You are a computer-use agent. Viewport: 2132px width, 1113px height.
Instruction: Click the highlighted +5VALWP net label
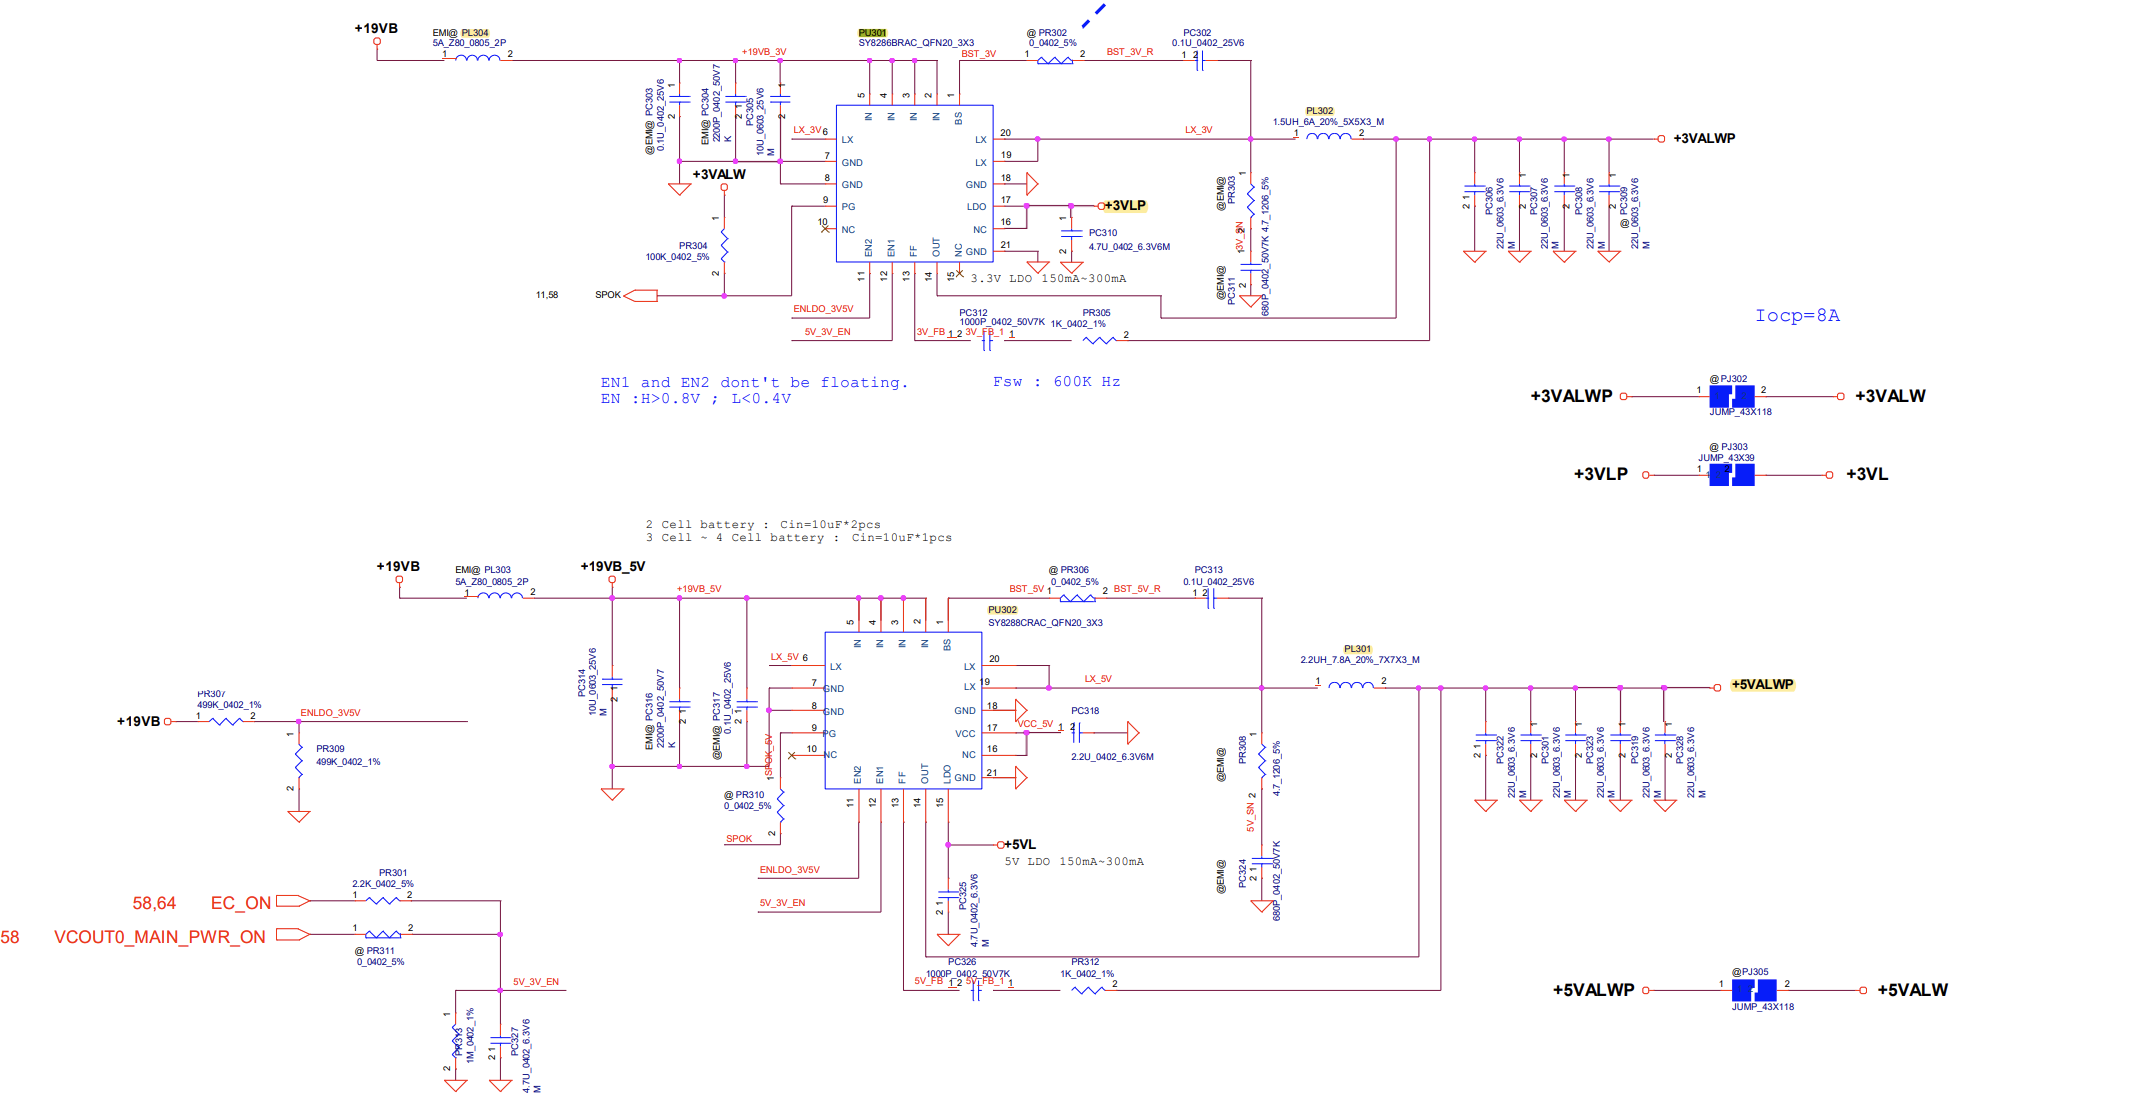tap(1762, 685)
